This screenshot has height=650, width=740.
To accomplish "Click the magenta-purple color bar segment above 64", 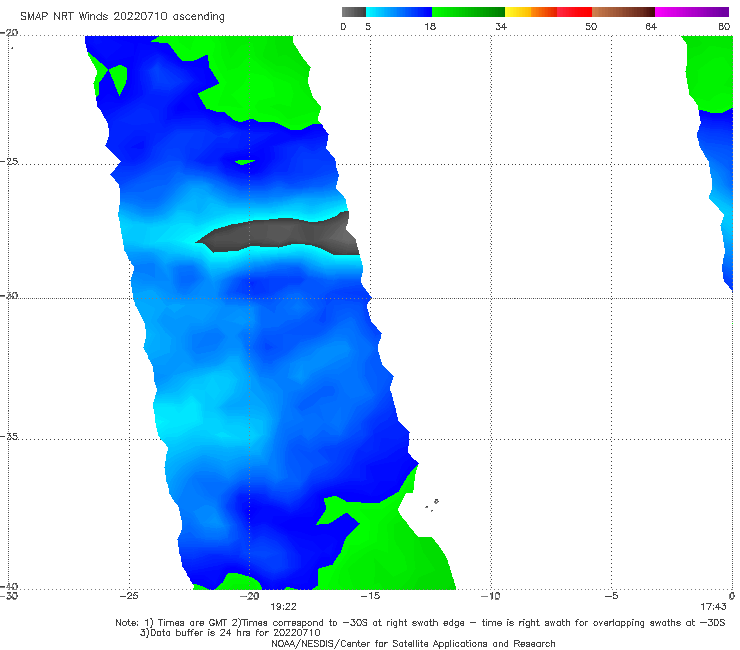I will coord(692,12).
